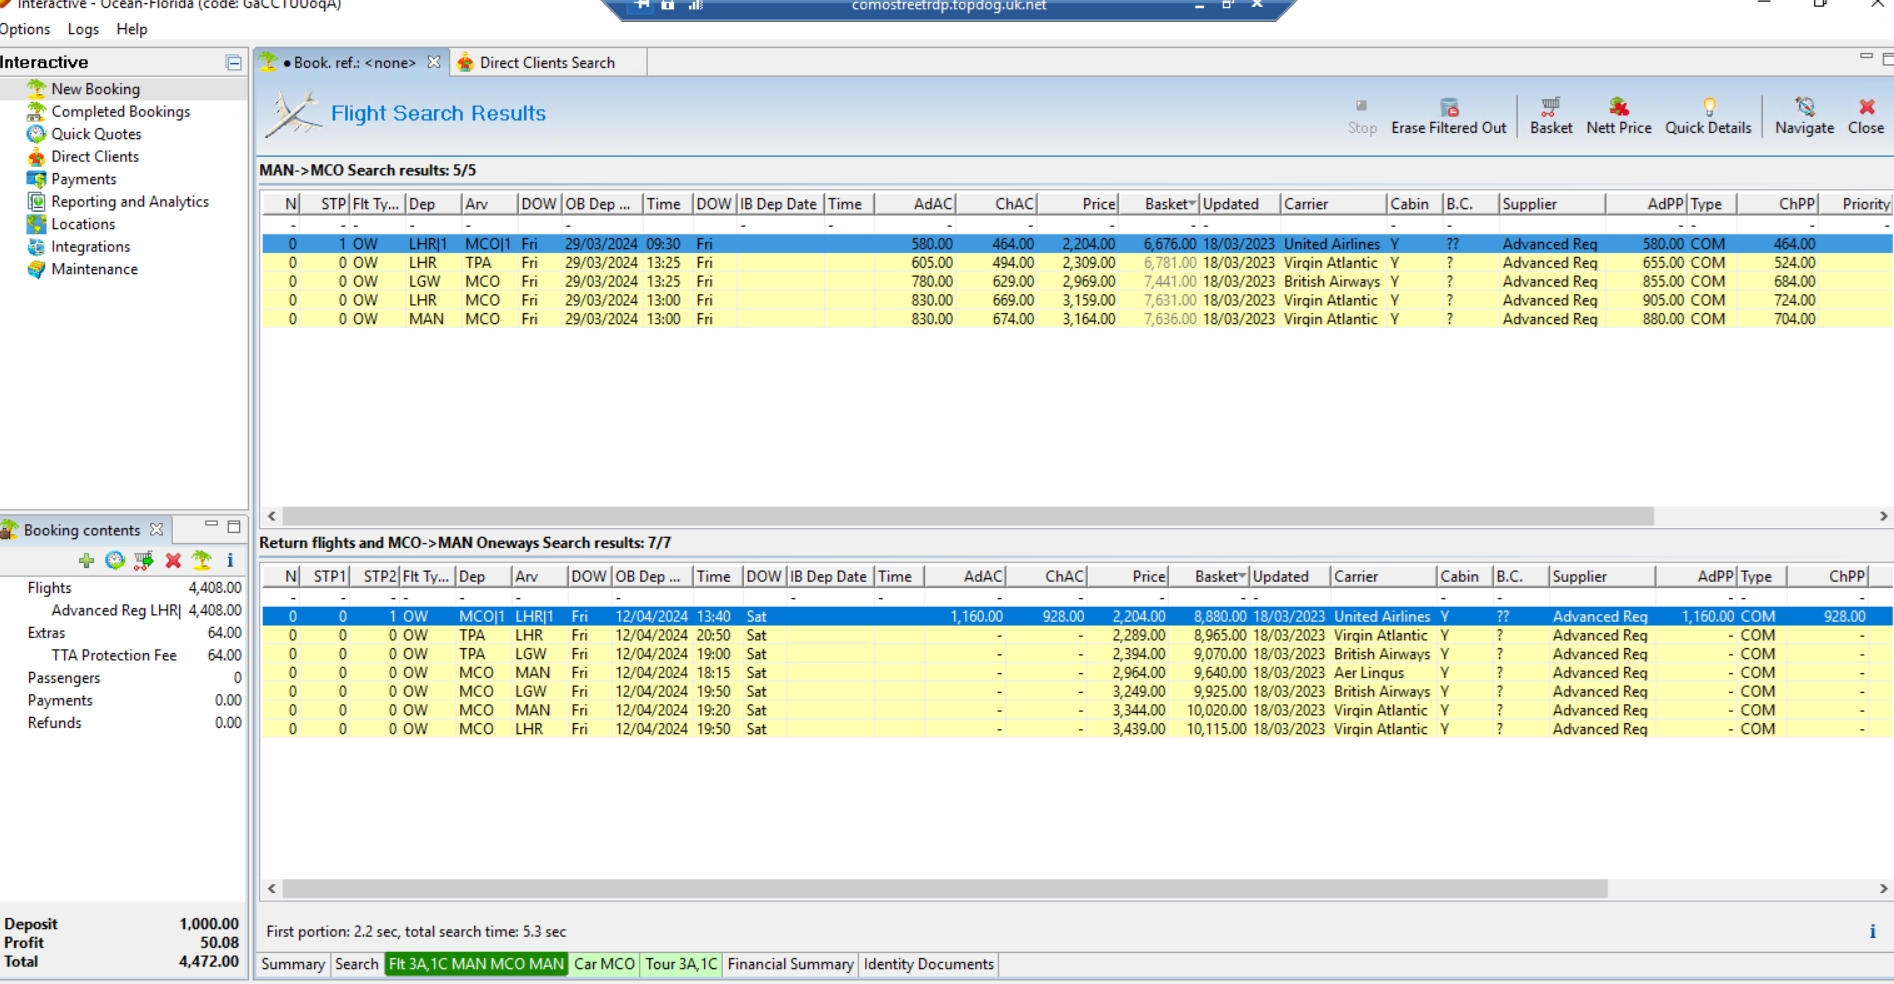Click the Navigate compass icon
Screen dimensions: 1894x984
[x=1804, y=107]
